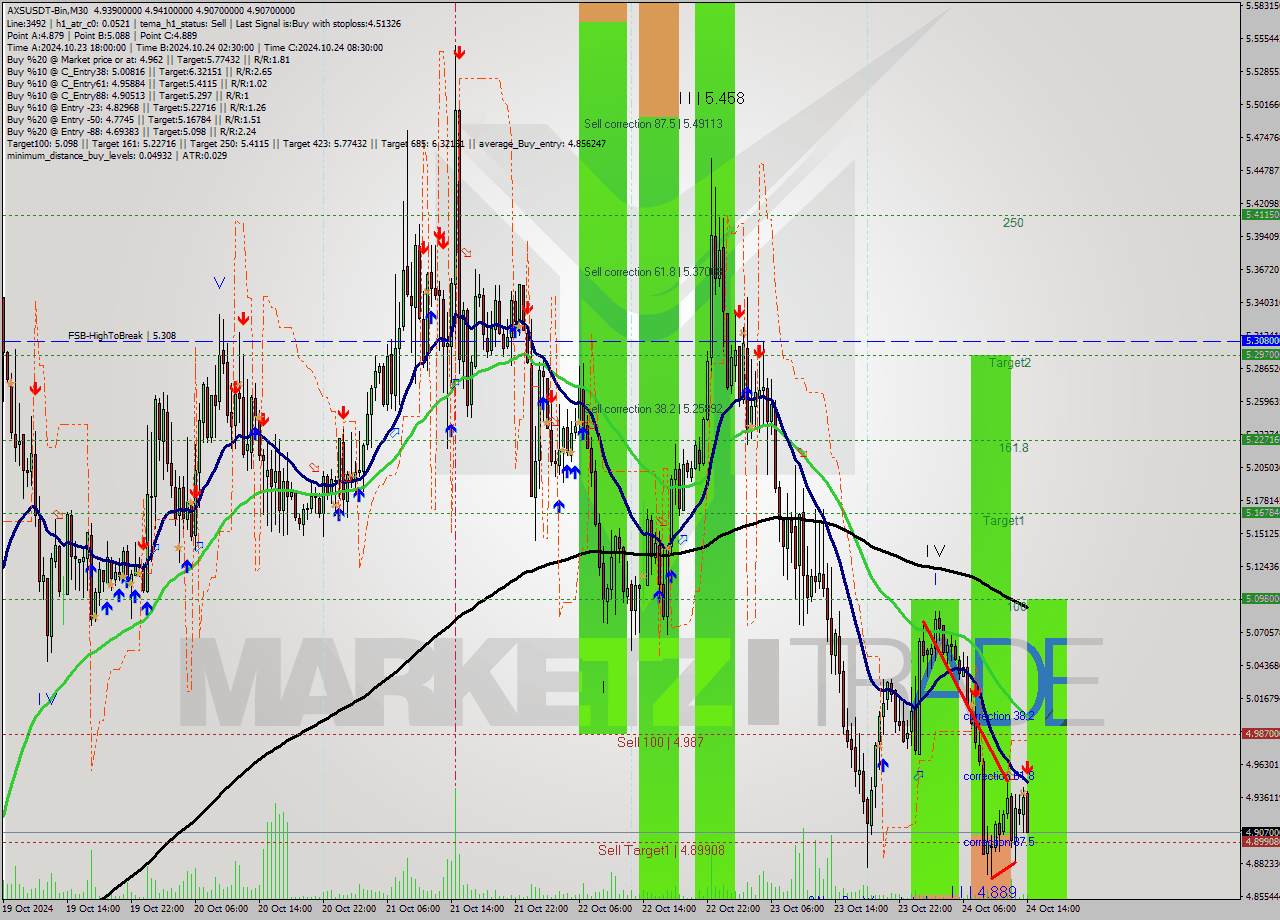Click the red 4.98700 price tag

(1260, 733)
